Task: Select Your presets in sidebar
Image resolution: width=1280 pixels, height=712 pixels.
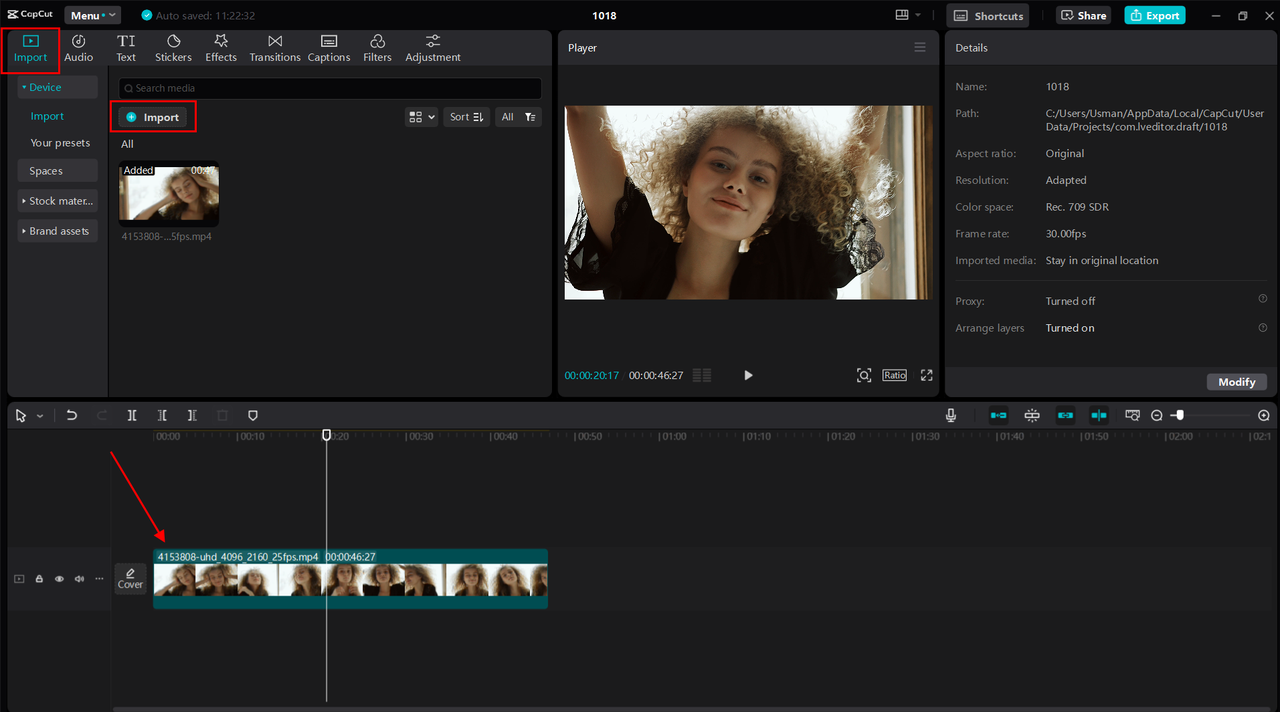Action: point(60,143)
